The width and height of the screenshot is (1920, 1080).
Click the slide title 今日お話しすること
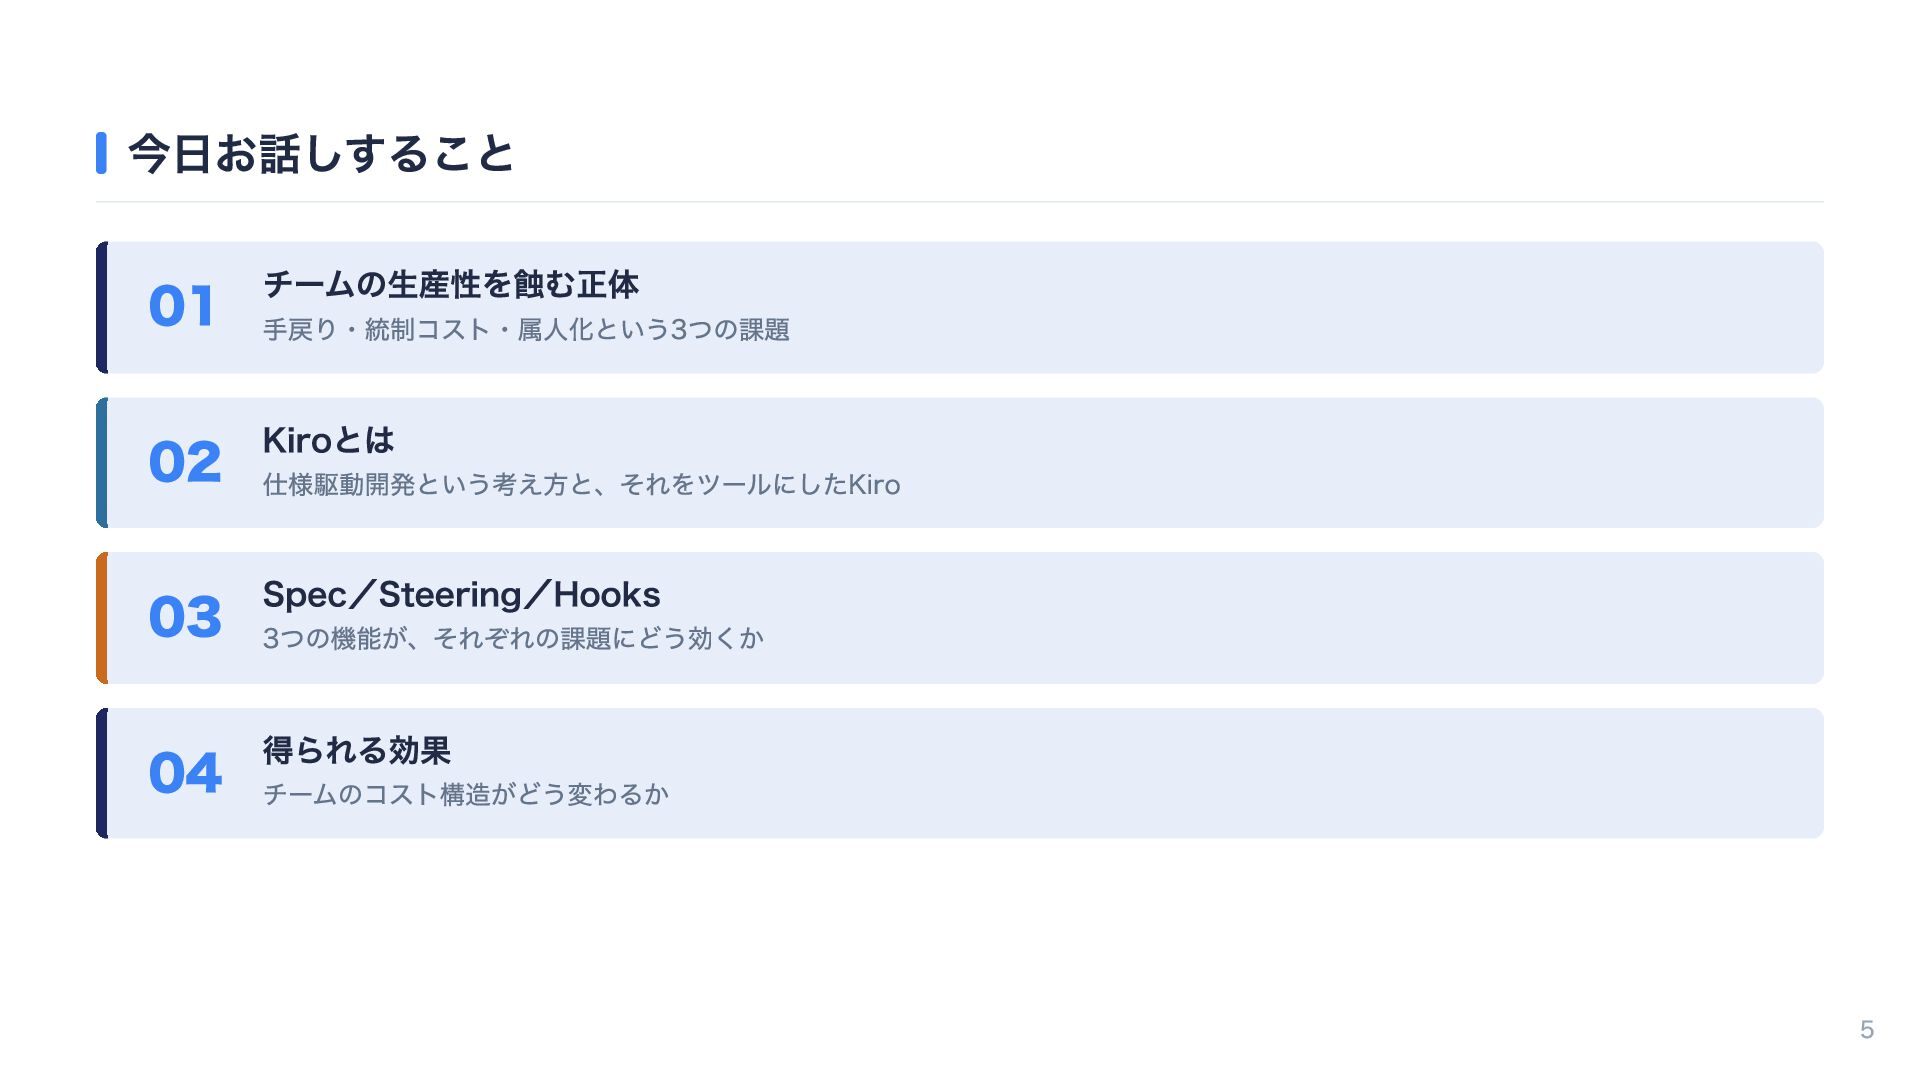coord(321,154)
